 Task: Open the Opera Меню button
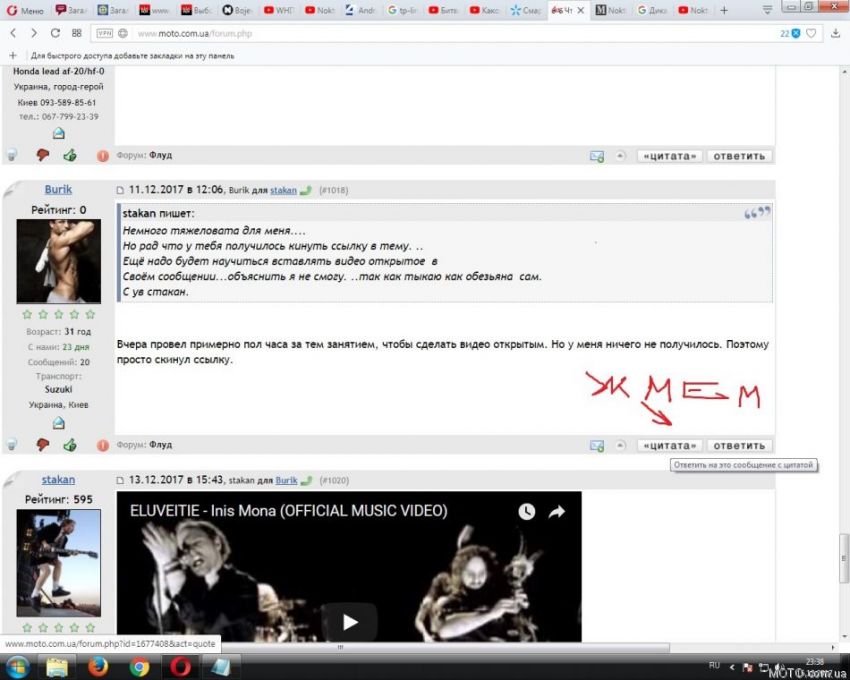tap(25, 10)
